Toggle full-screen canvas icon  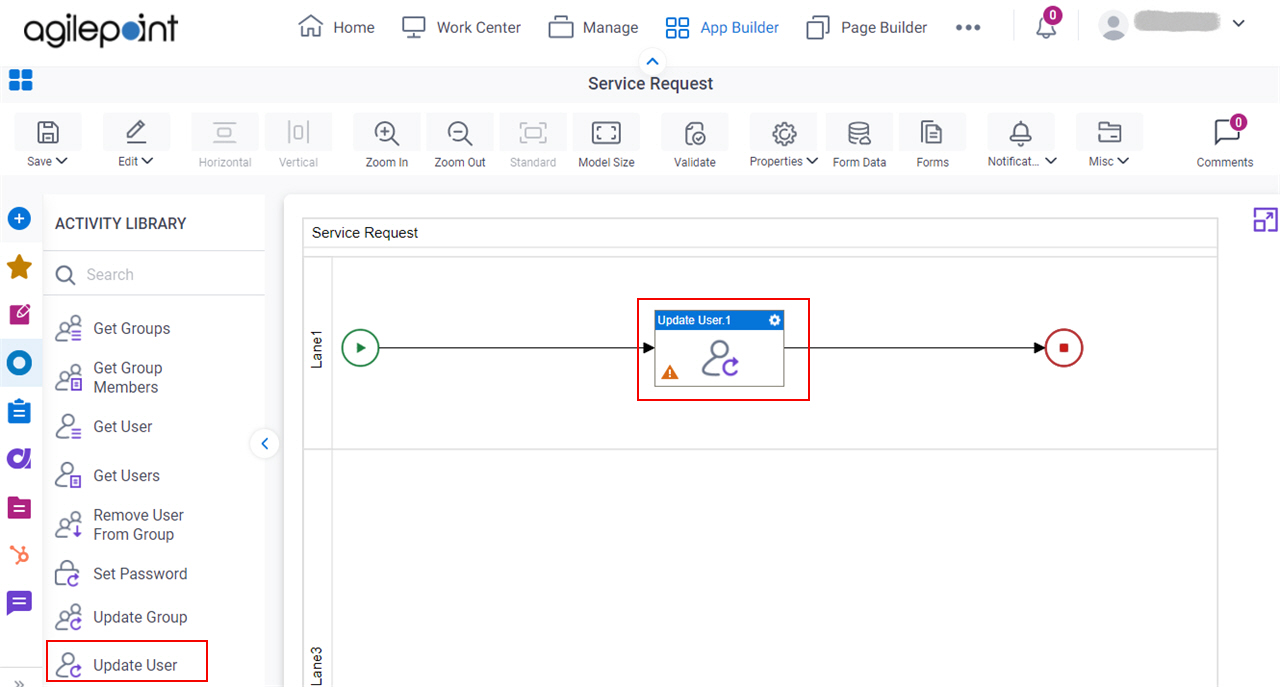1265,220
